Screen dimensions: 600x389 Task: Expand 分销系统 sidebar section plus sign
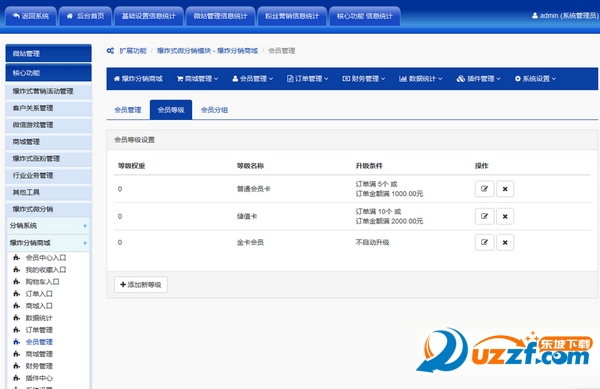[x=85, y=226]
